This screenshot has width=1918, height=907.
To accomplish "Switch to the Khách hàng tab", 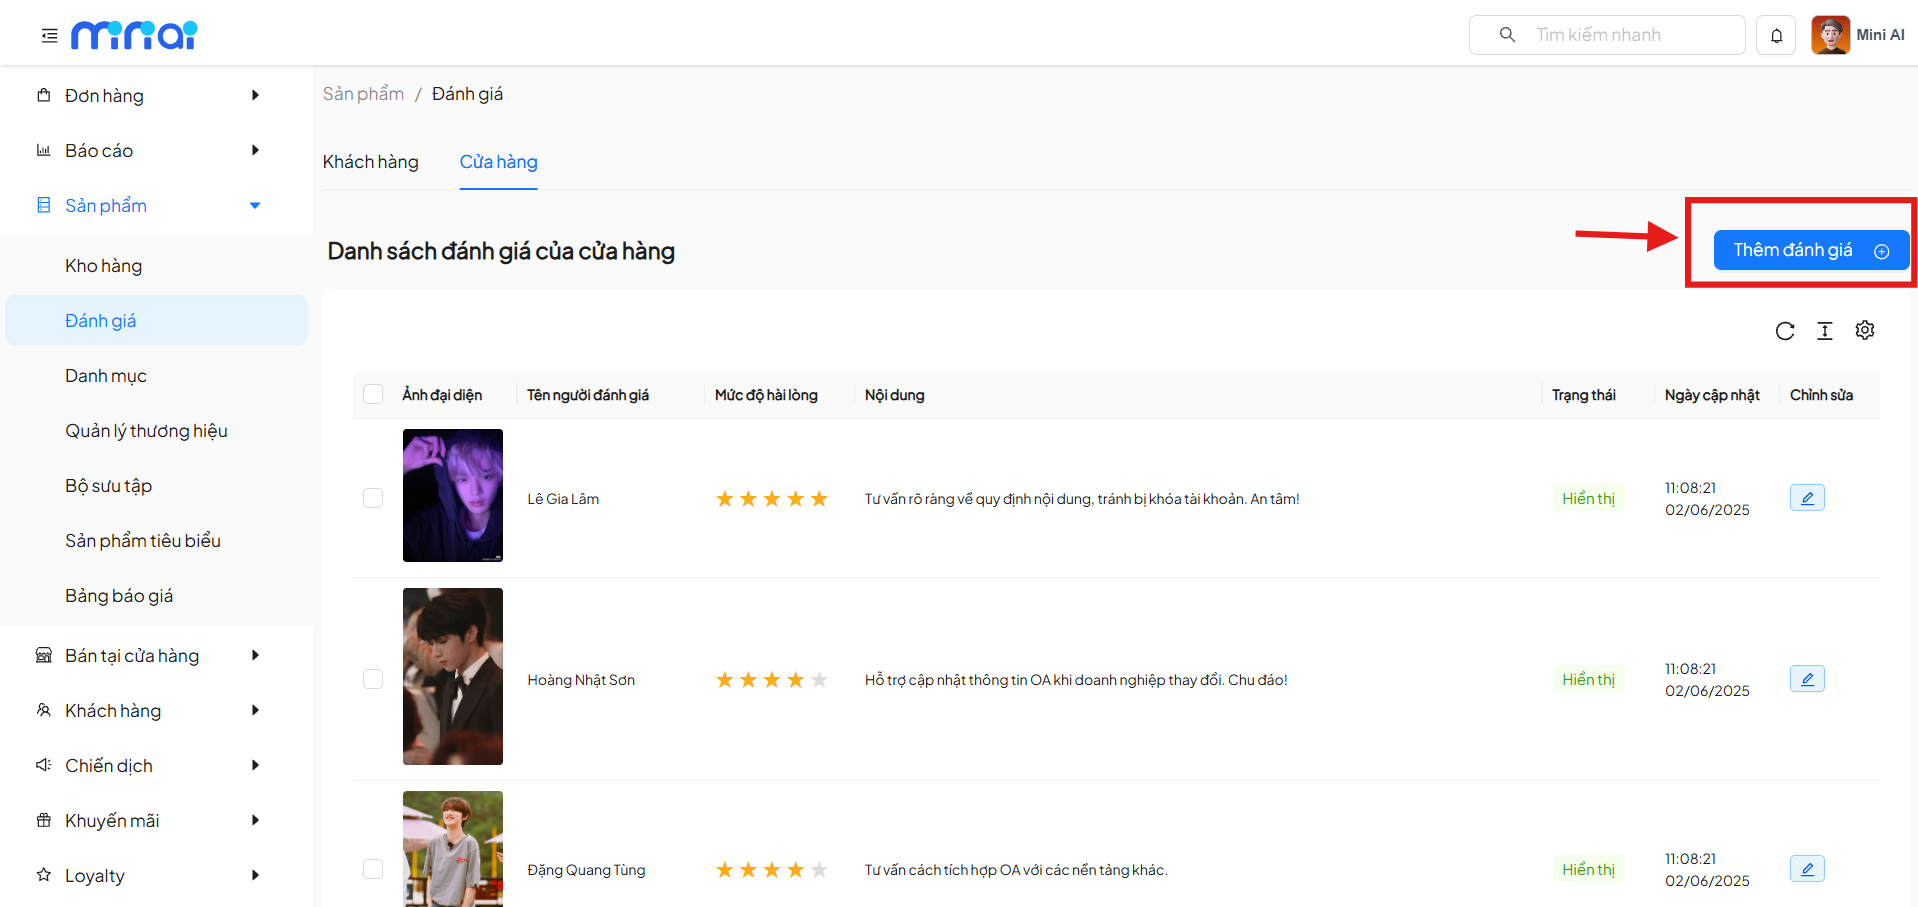I will [371, 162].
